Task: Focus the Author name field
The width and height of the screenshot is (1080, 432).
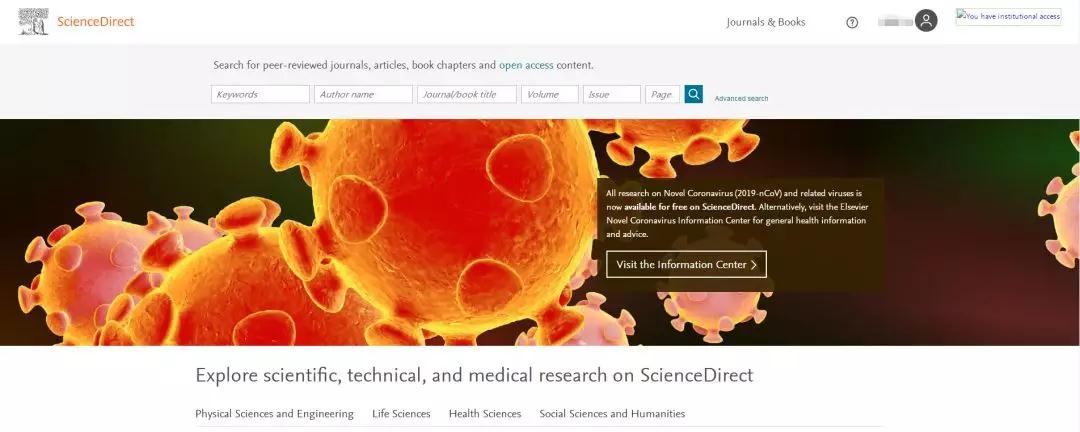Action: [x=363, y=94]
